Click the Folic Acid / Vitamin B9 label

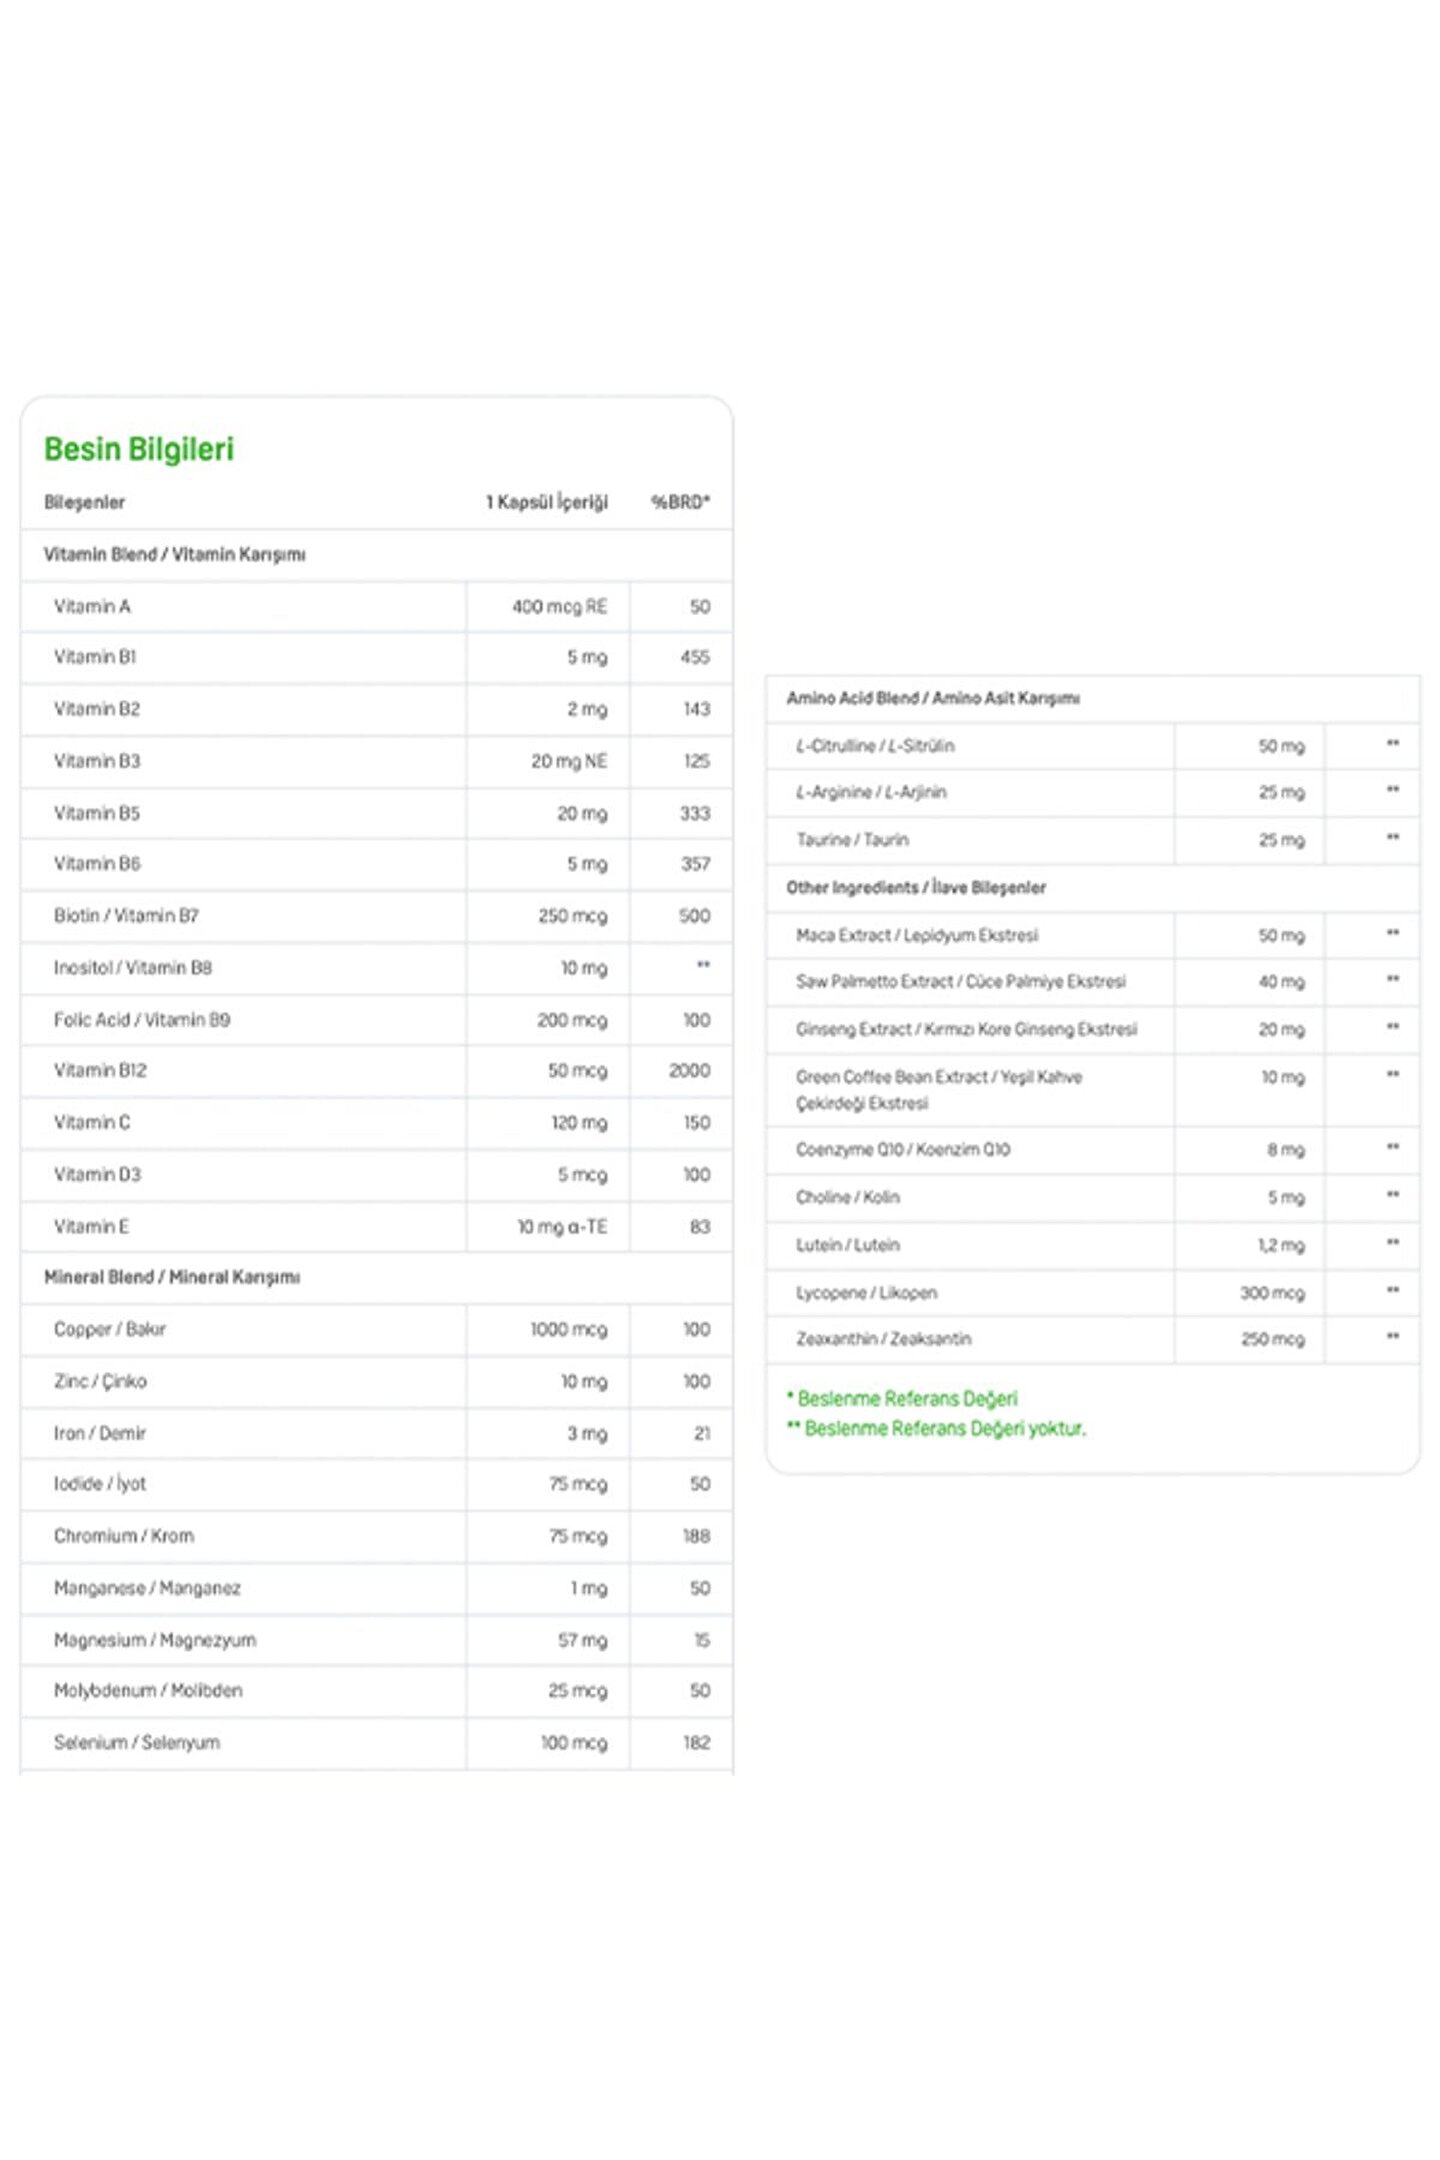click(x=142, y=1020)
